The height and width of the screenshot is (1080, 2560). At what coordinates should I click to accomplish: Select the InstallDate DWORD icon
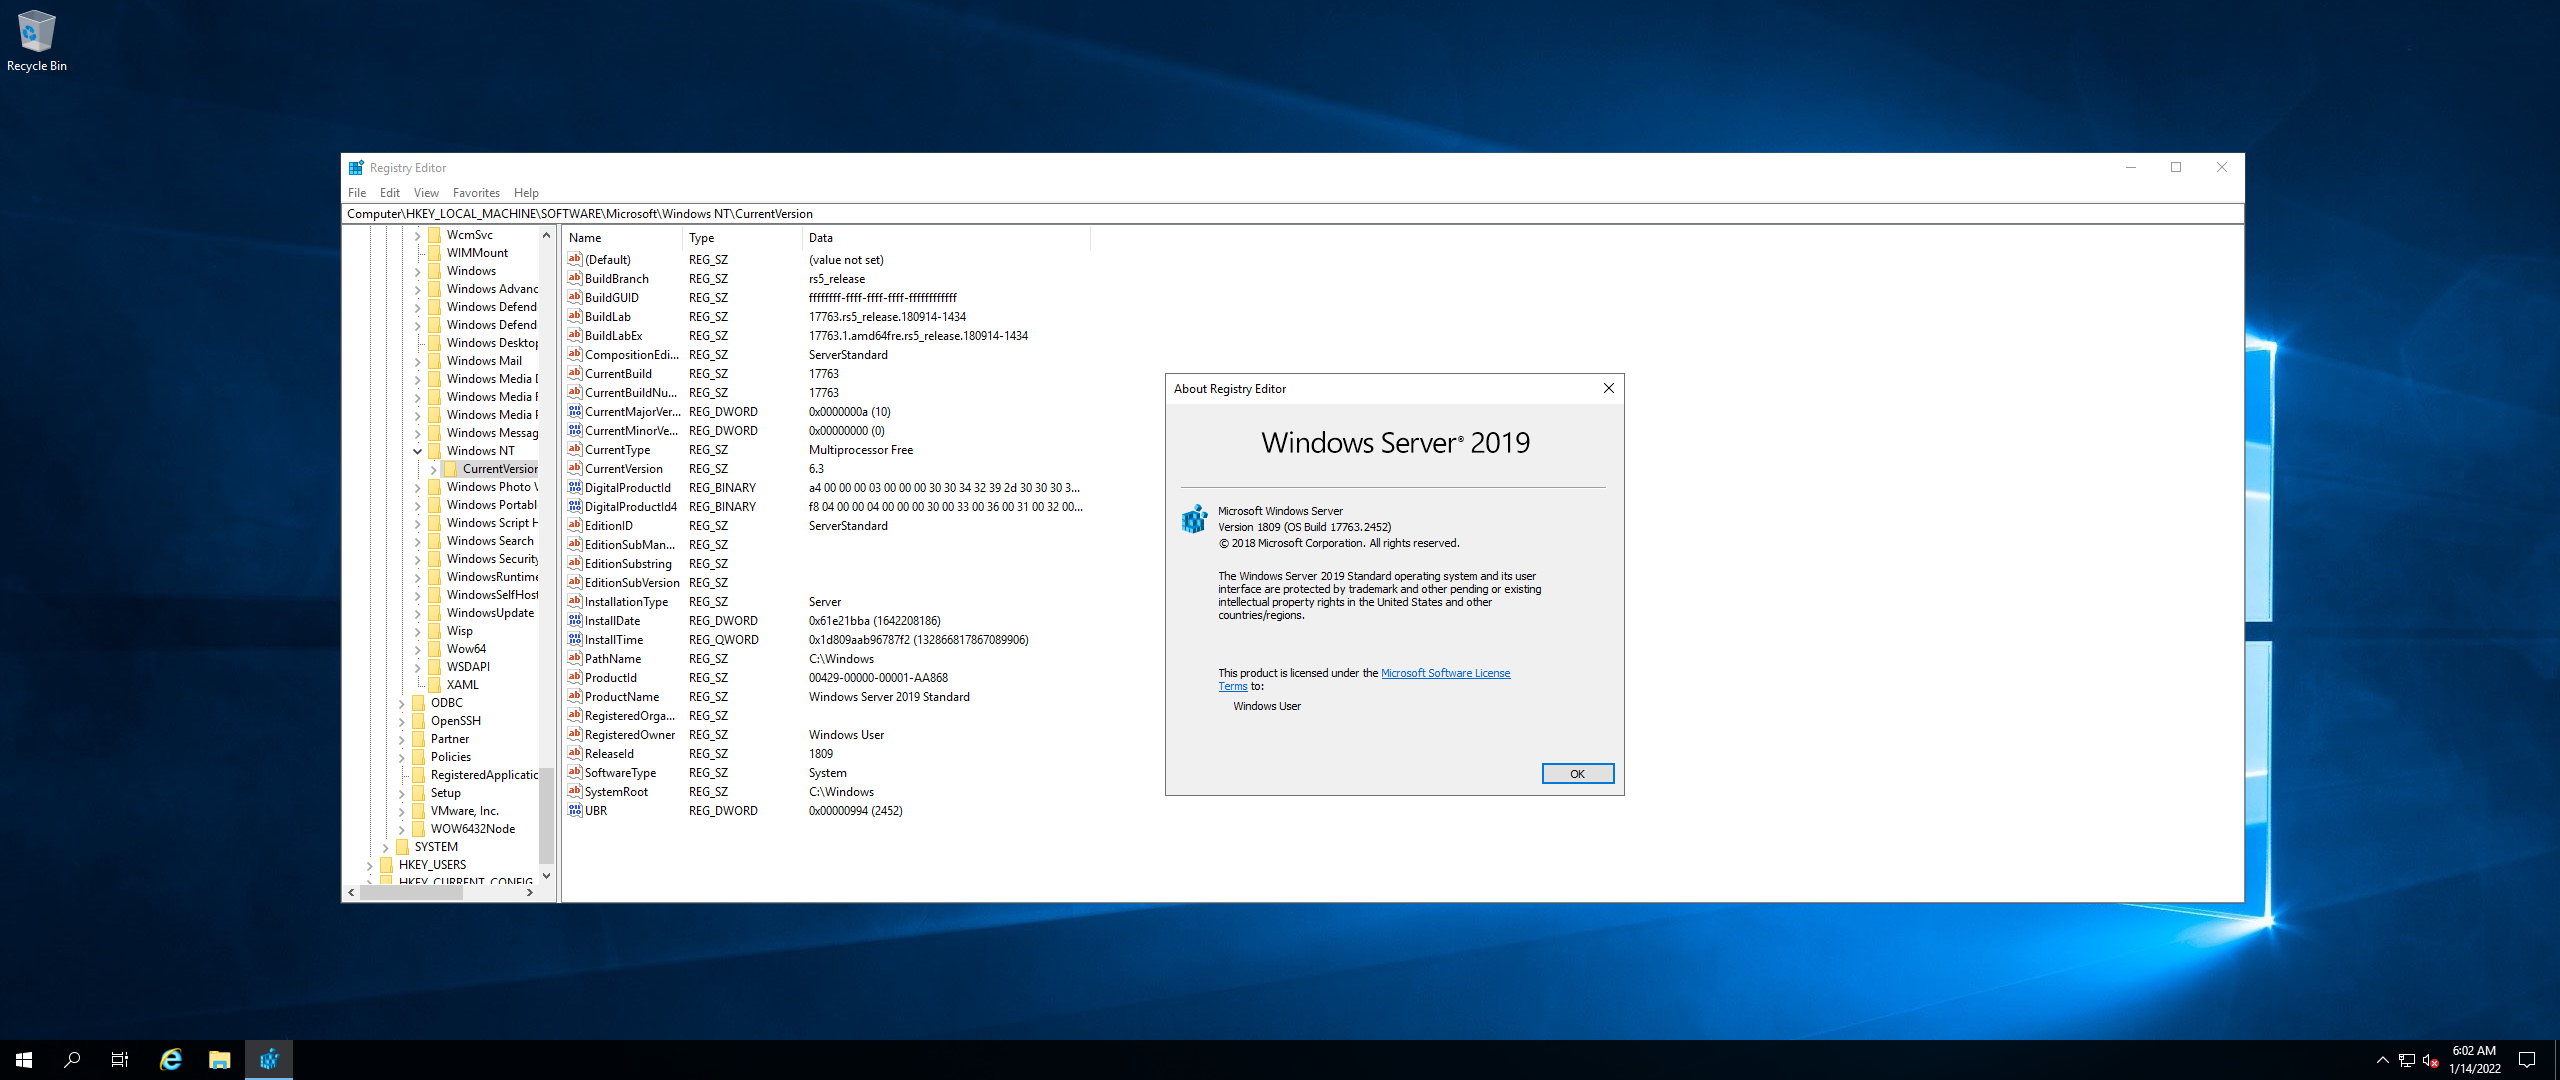[575, 620]
